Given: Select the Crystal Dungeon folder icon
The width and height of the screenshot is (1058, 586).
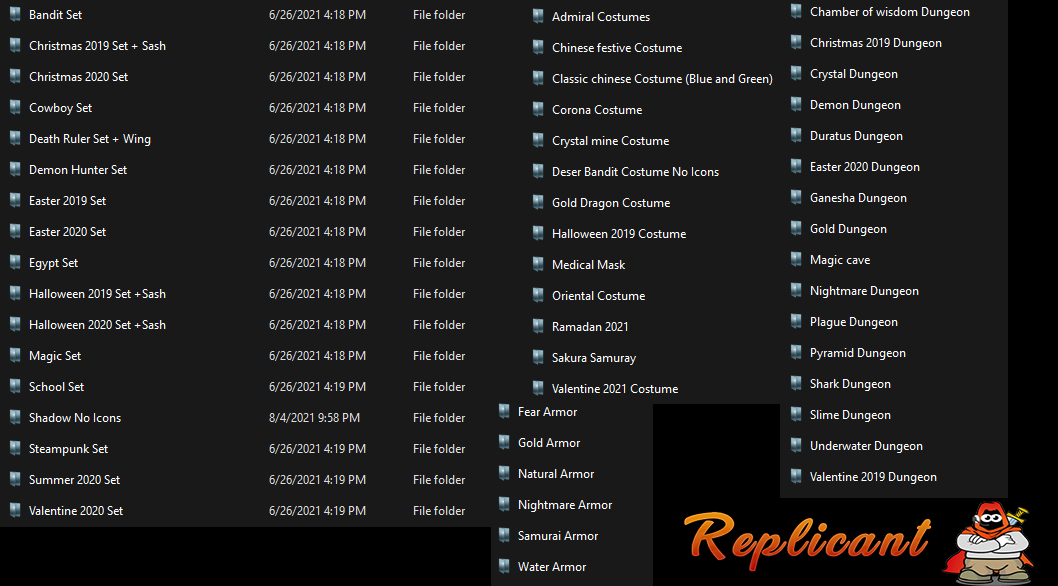Looking at the screenshot, I should (796, 74).
